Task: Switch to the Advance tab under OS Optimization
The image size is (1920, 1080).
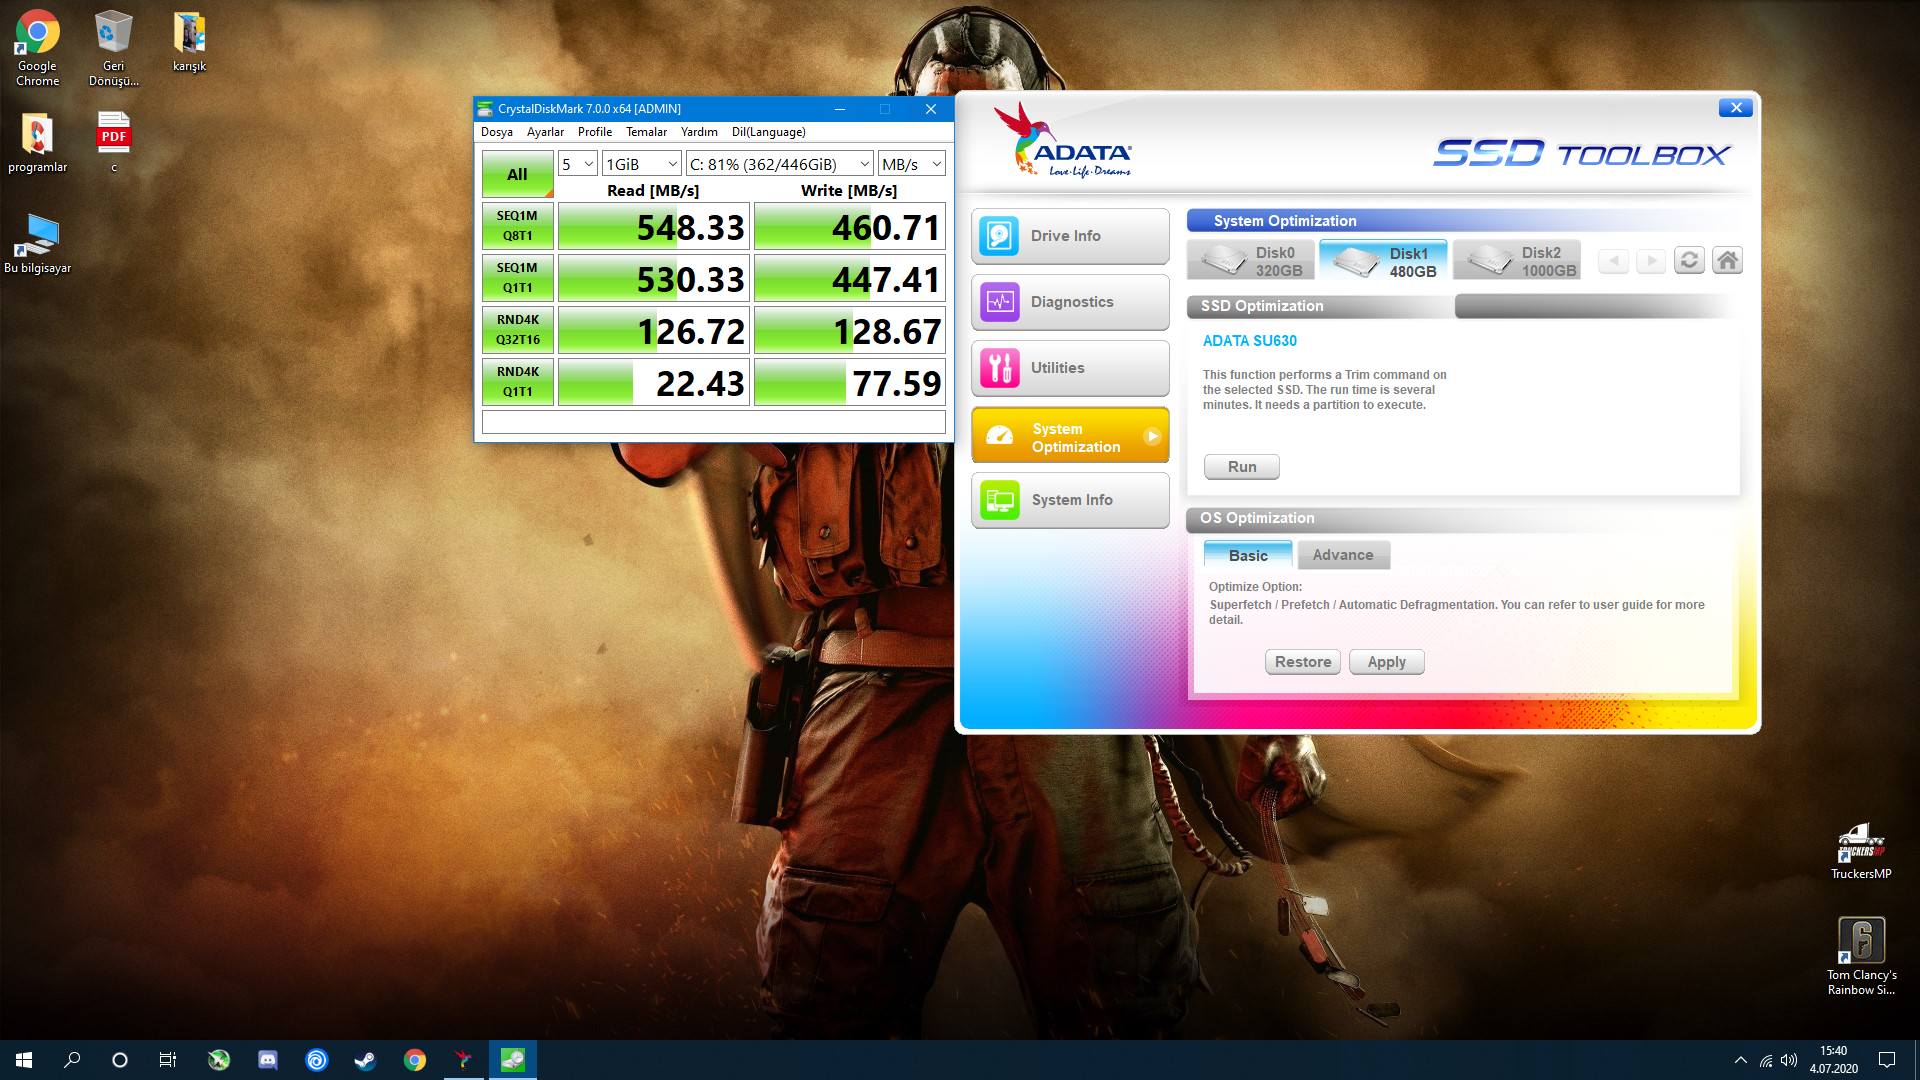Action: coord(1343,554)
